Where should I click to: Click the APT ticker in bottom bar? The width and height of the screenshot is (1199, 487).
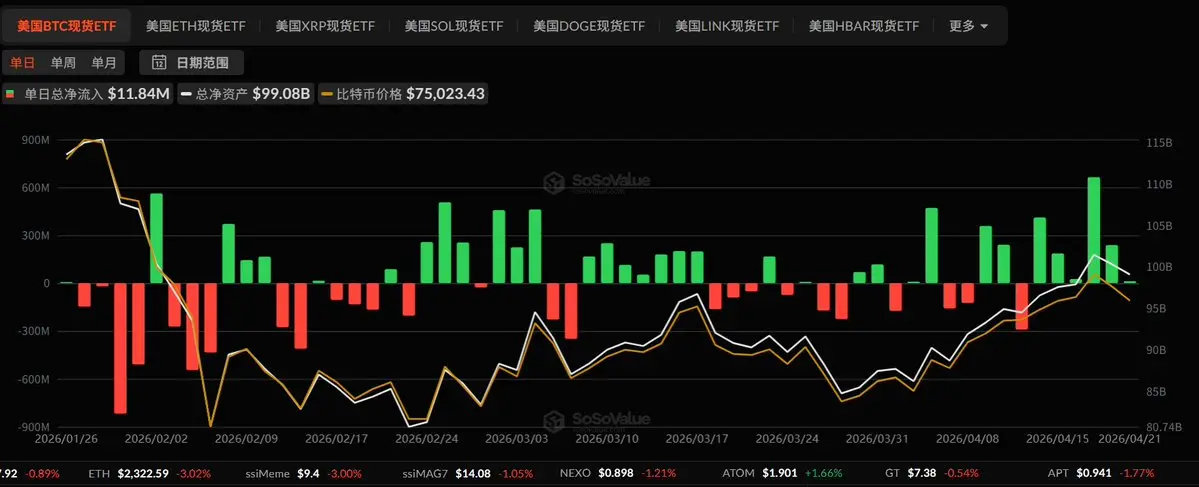point(1102,473)
